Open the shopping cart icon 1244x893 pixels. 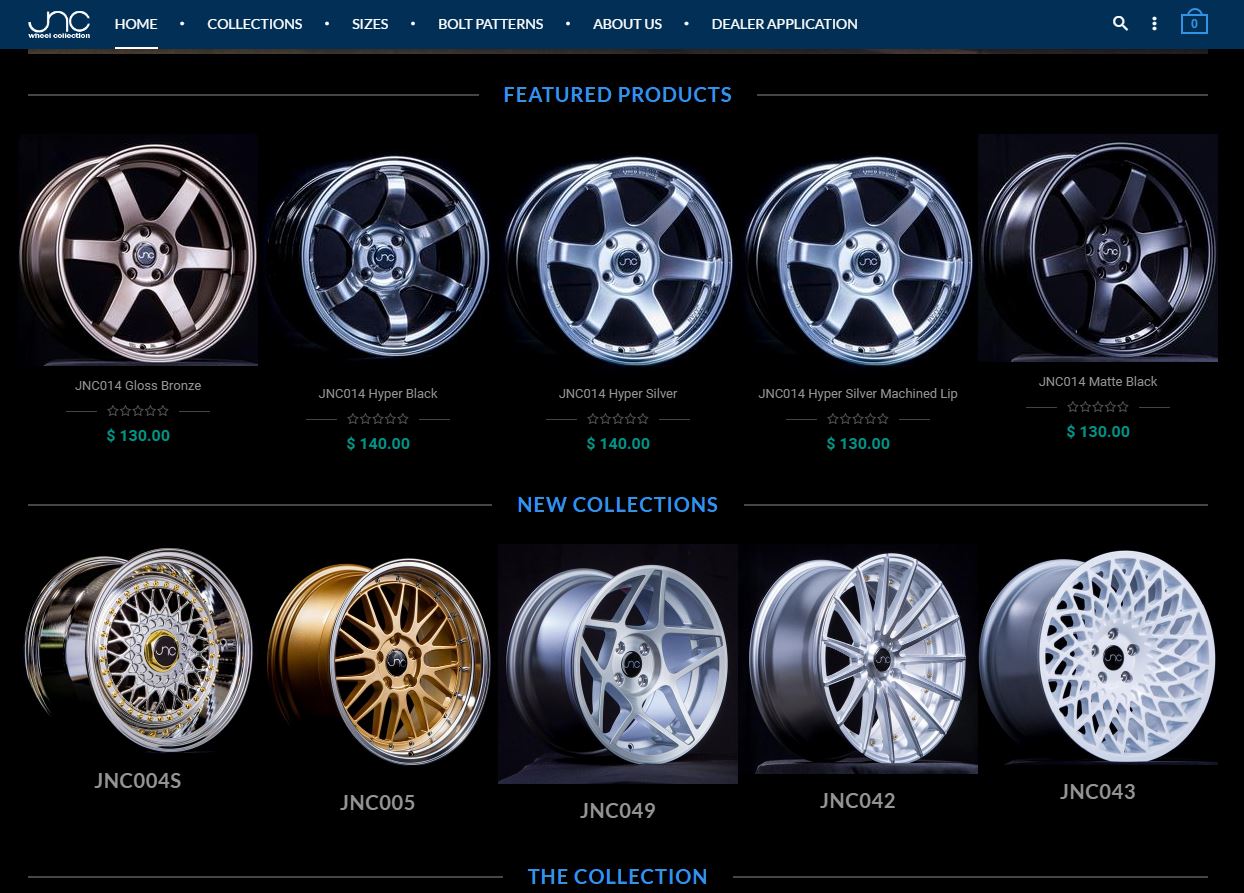coord(1194,23)
